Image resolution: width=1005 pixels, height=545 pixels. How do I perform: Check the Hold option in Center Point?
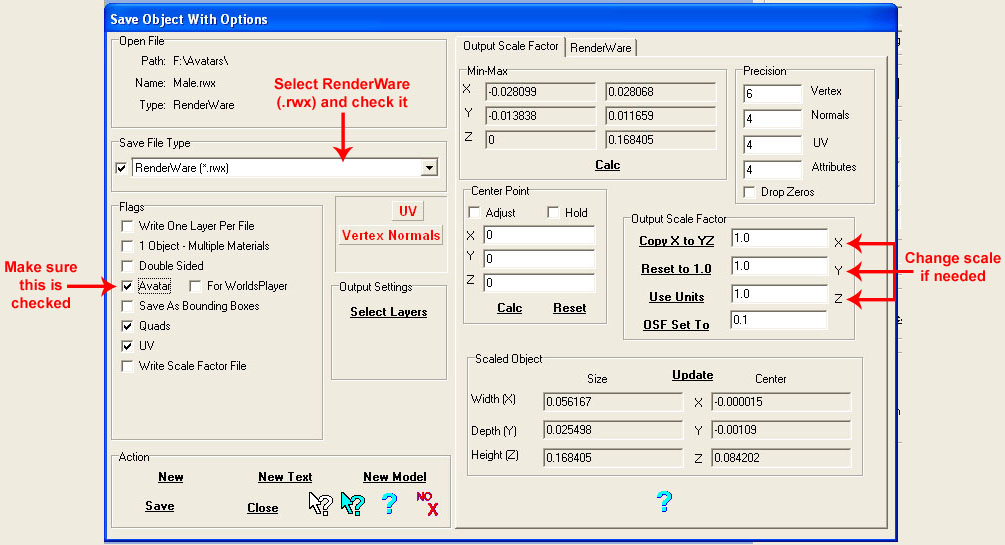(553, 212)
